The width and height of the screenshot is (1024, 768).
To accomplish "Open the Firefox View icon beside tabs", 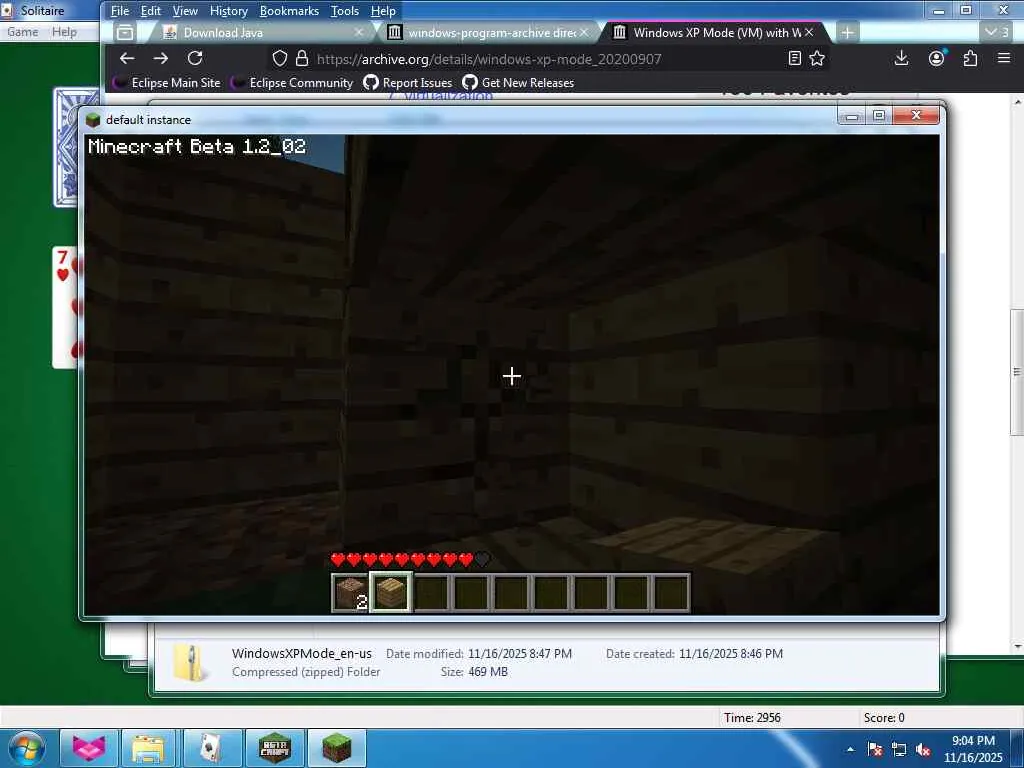I will 125,33.
